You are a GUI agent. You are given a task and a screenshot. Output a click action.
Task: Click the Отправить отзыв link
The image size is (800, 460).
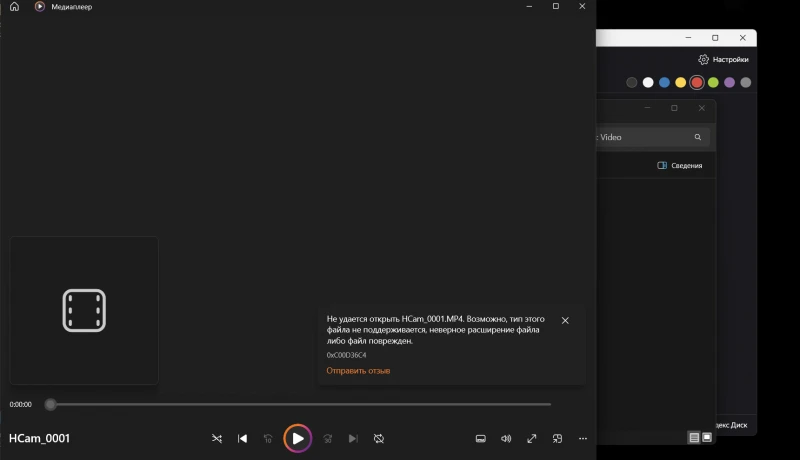[x=358, y=371]
